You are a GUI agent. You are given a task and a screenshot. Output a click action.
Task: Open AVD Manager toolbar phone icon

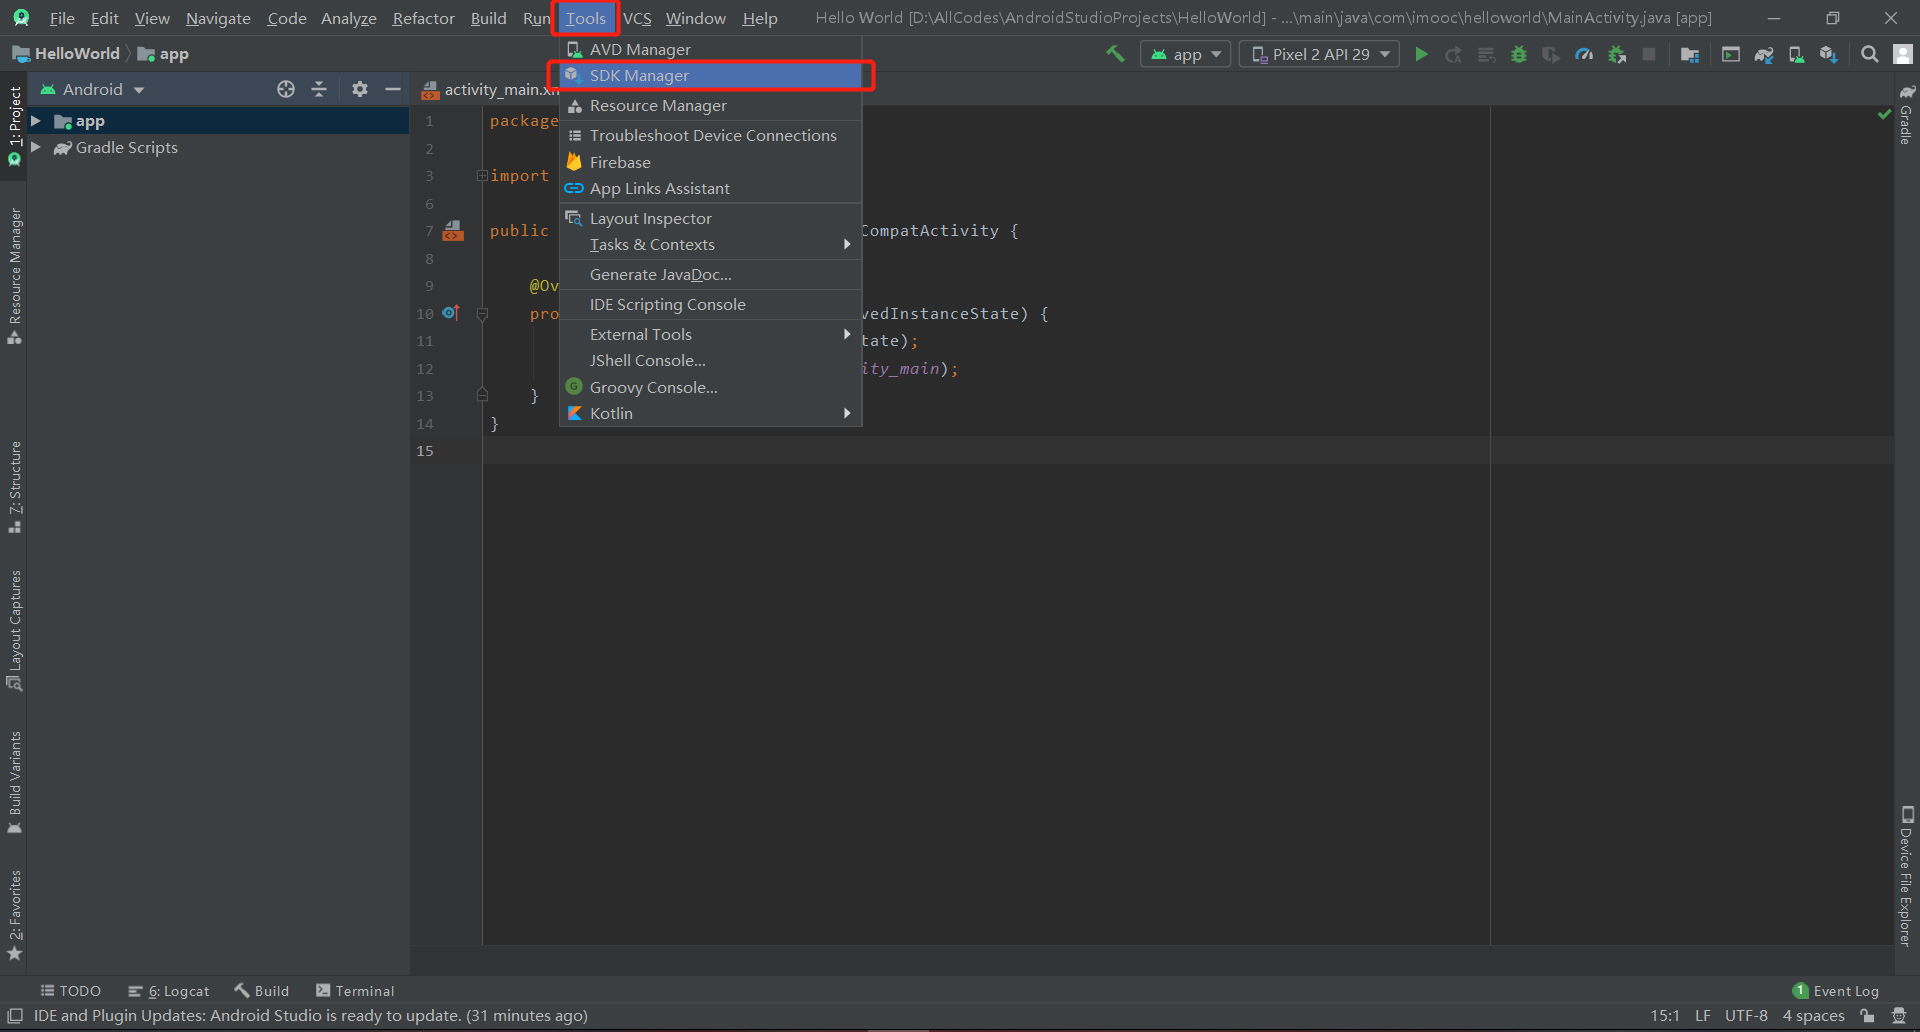(x=1796, y=54)
